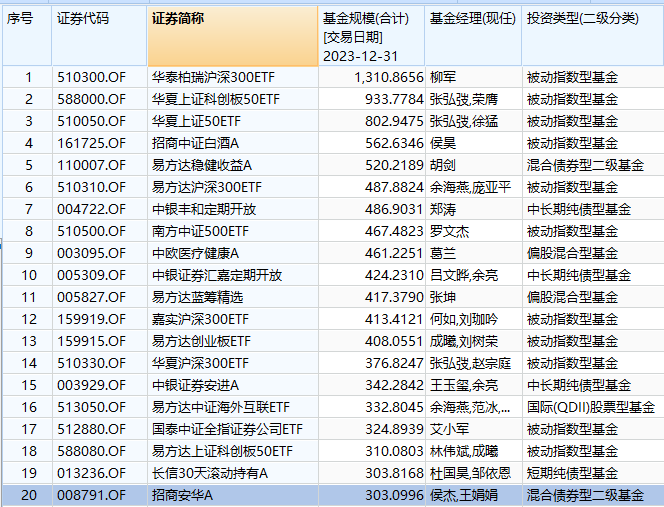The height and width of the screenshot is (507, 664).
Task: Click 偏股混合型基金 in 易方达蓝筹精选 row
Action: coord(573,297)
